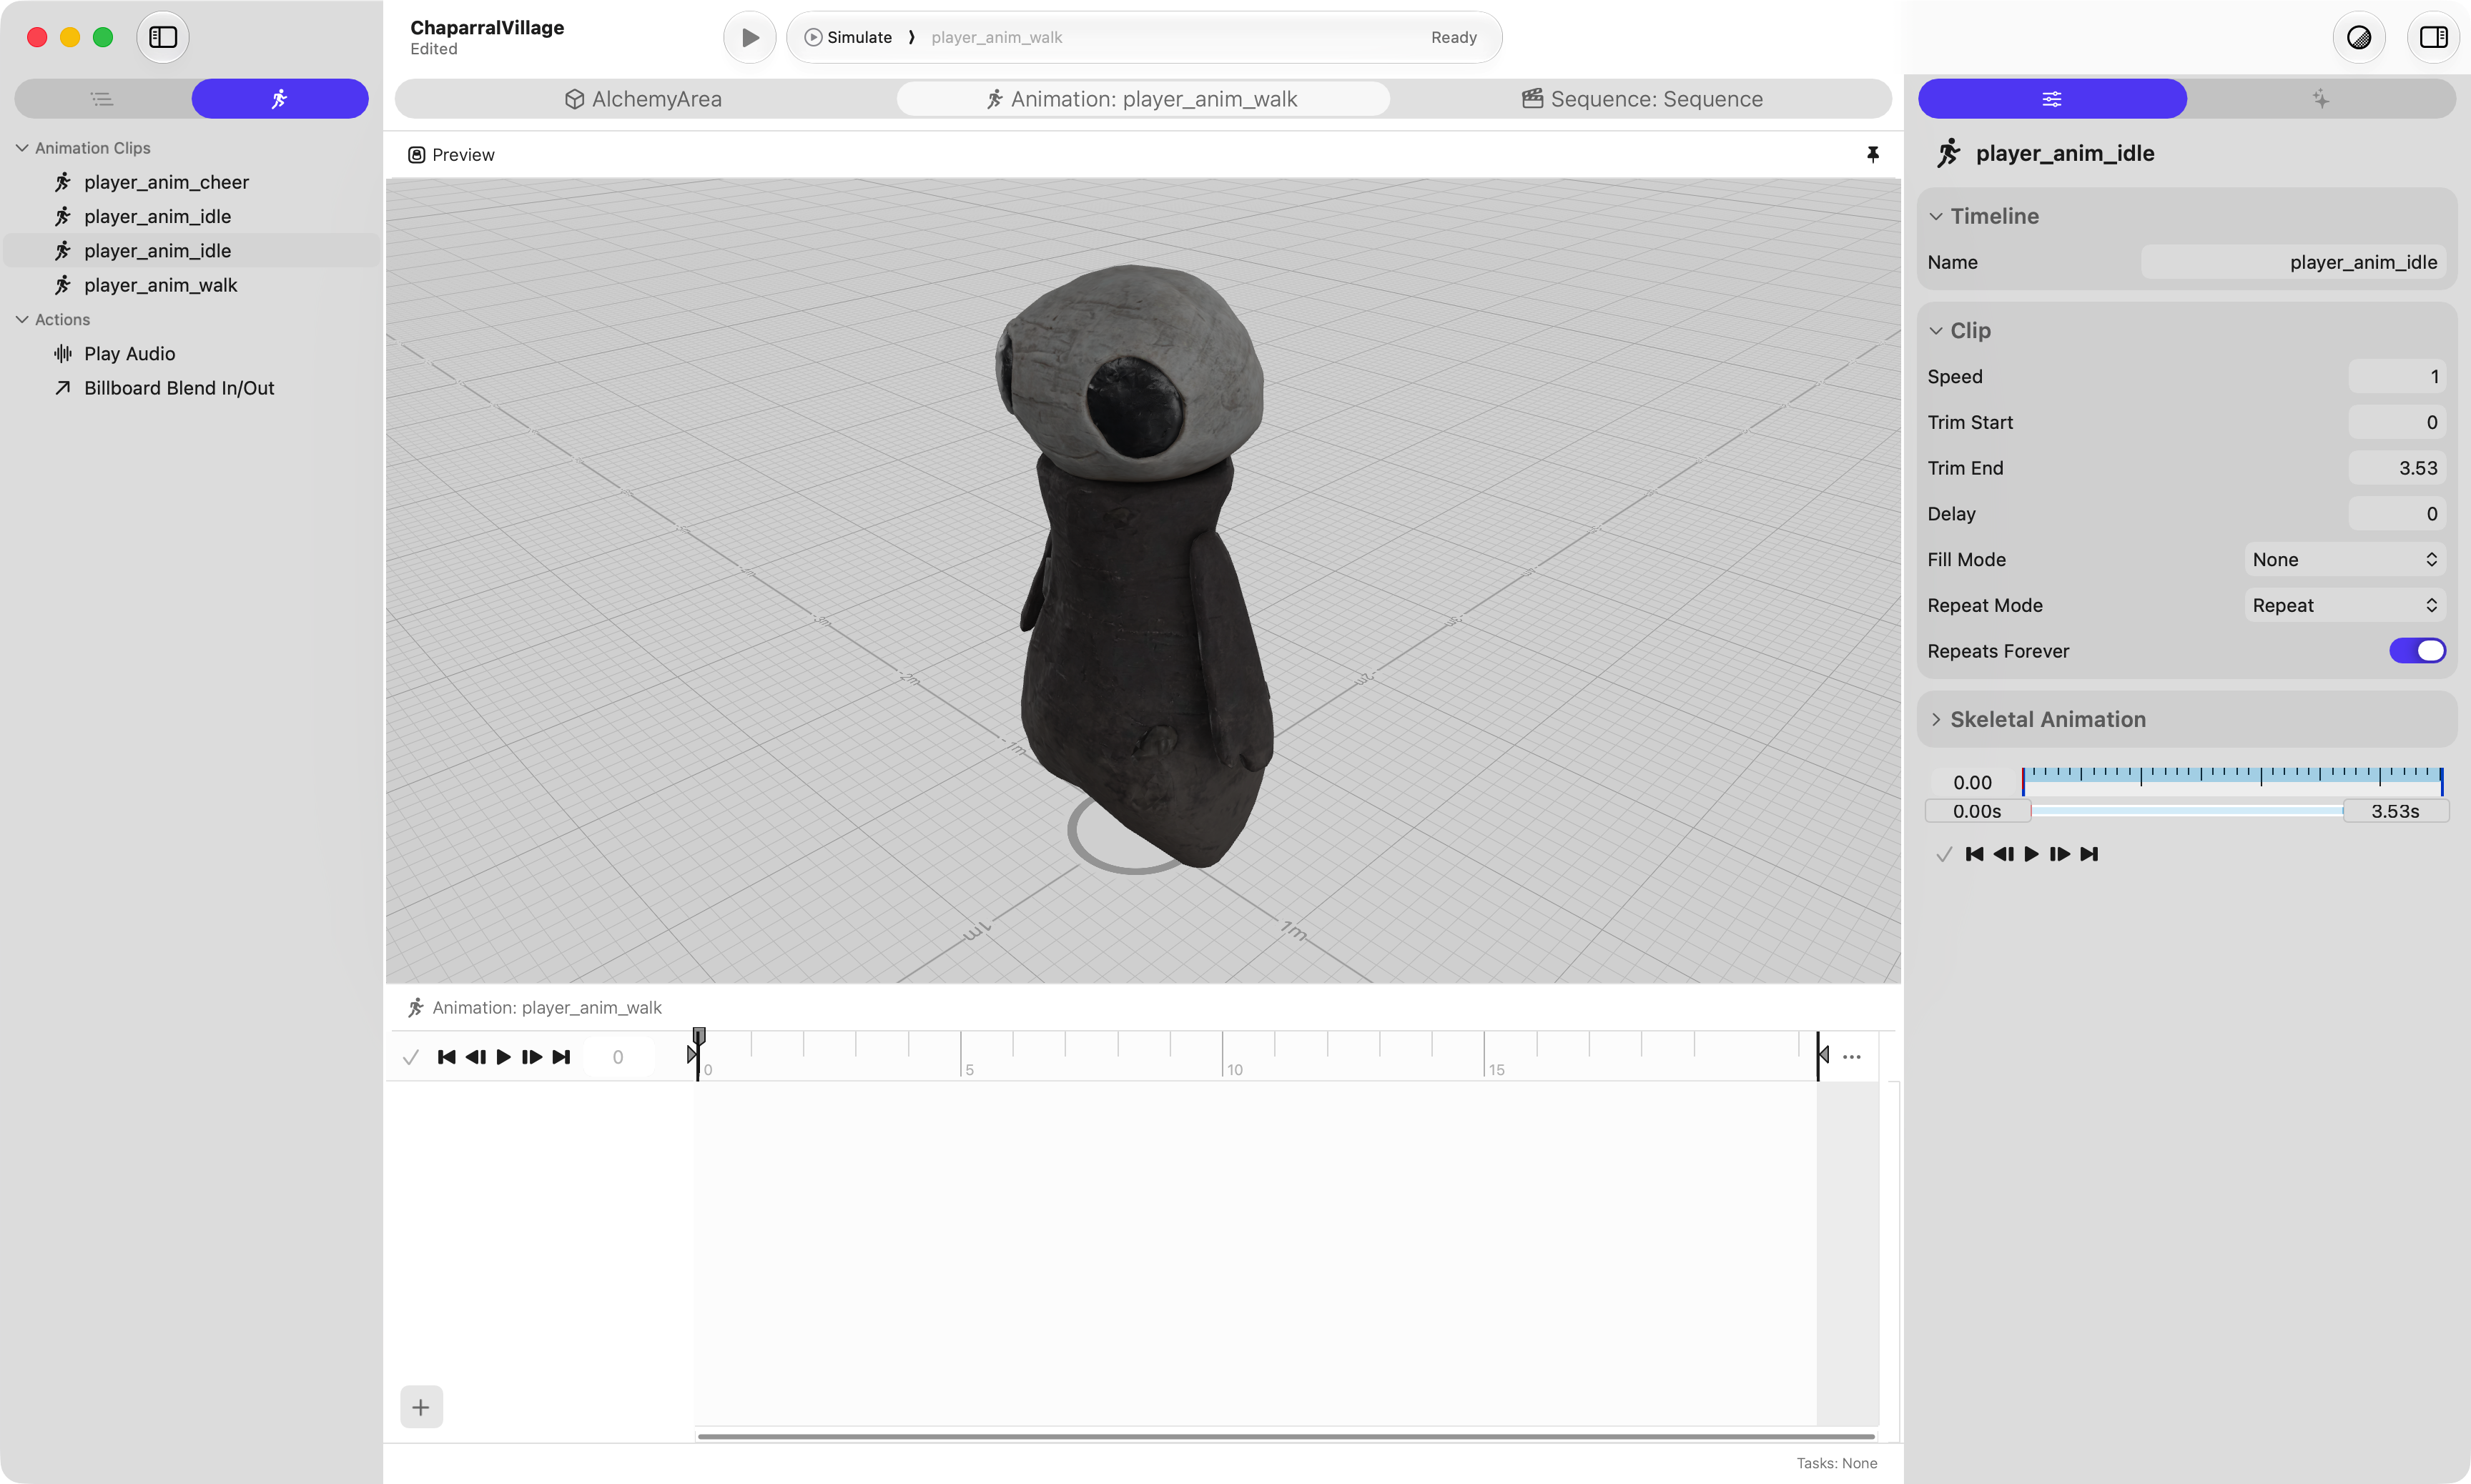The image size is (2471, 1484).
Task: Click the timeline playhead marker at 0
Action: coord(698,1037)
